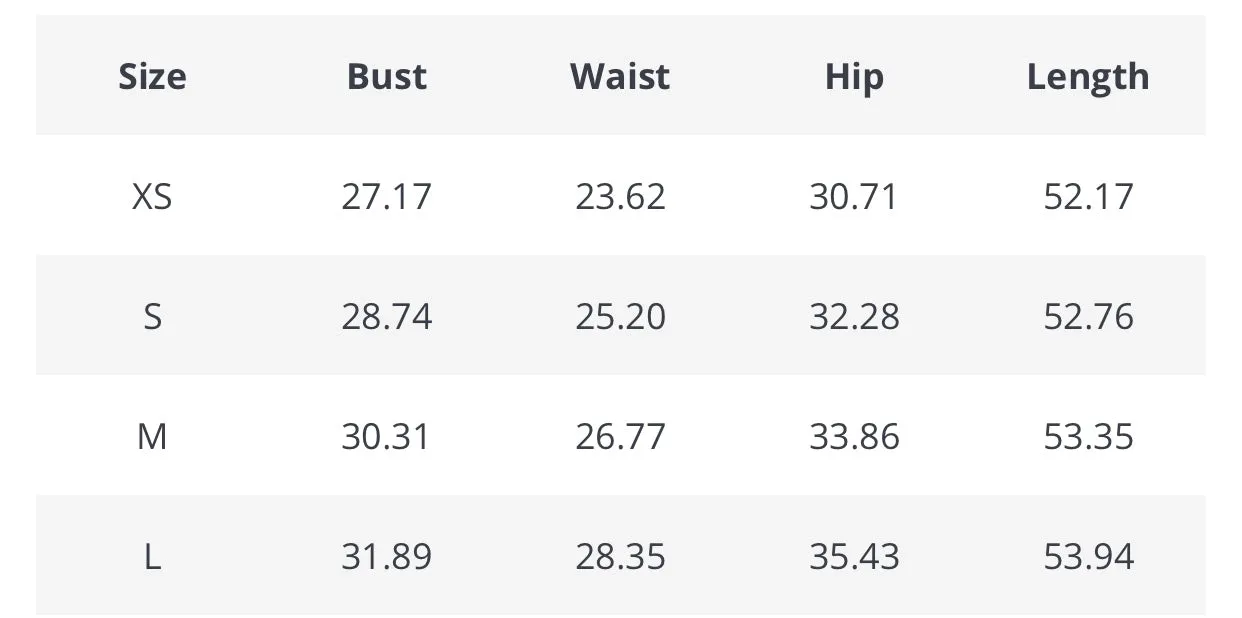
Task: Select the S size row label
Action: point(152,316)
